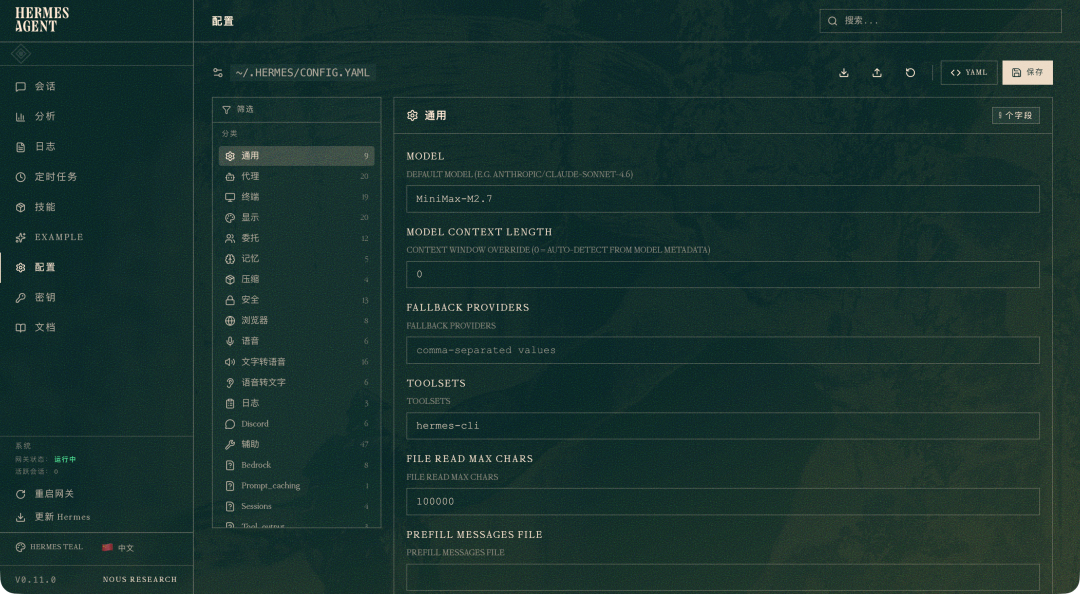Open the HERMES TEAL theme picker

click(49, 547)
